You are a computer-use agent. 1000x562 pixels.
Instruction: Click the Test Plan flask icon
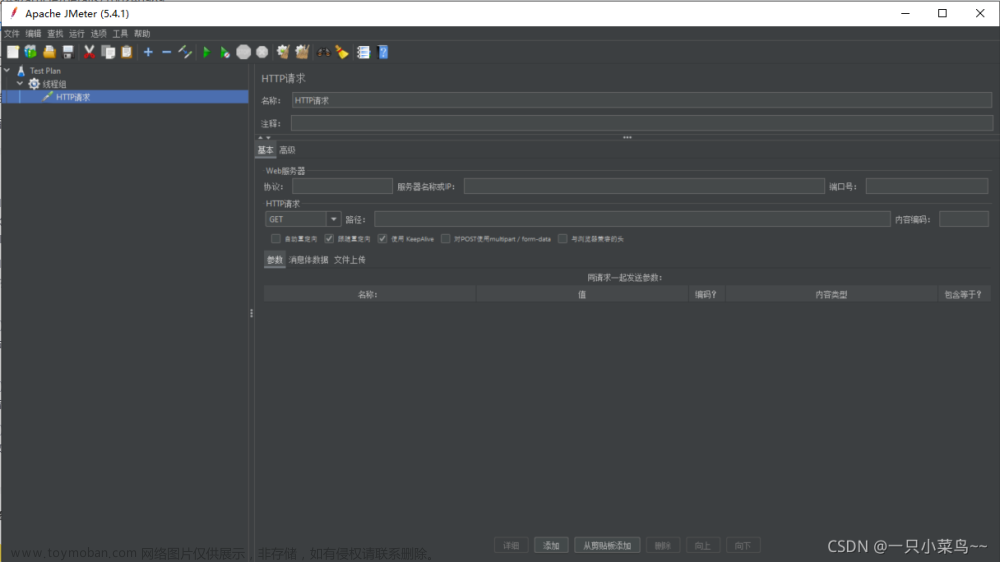click(x=21, y=71)
